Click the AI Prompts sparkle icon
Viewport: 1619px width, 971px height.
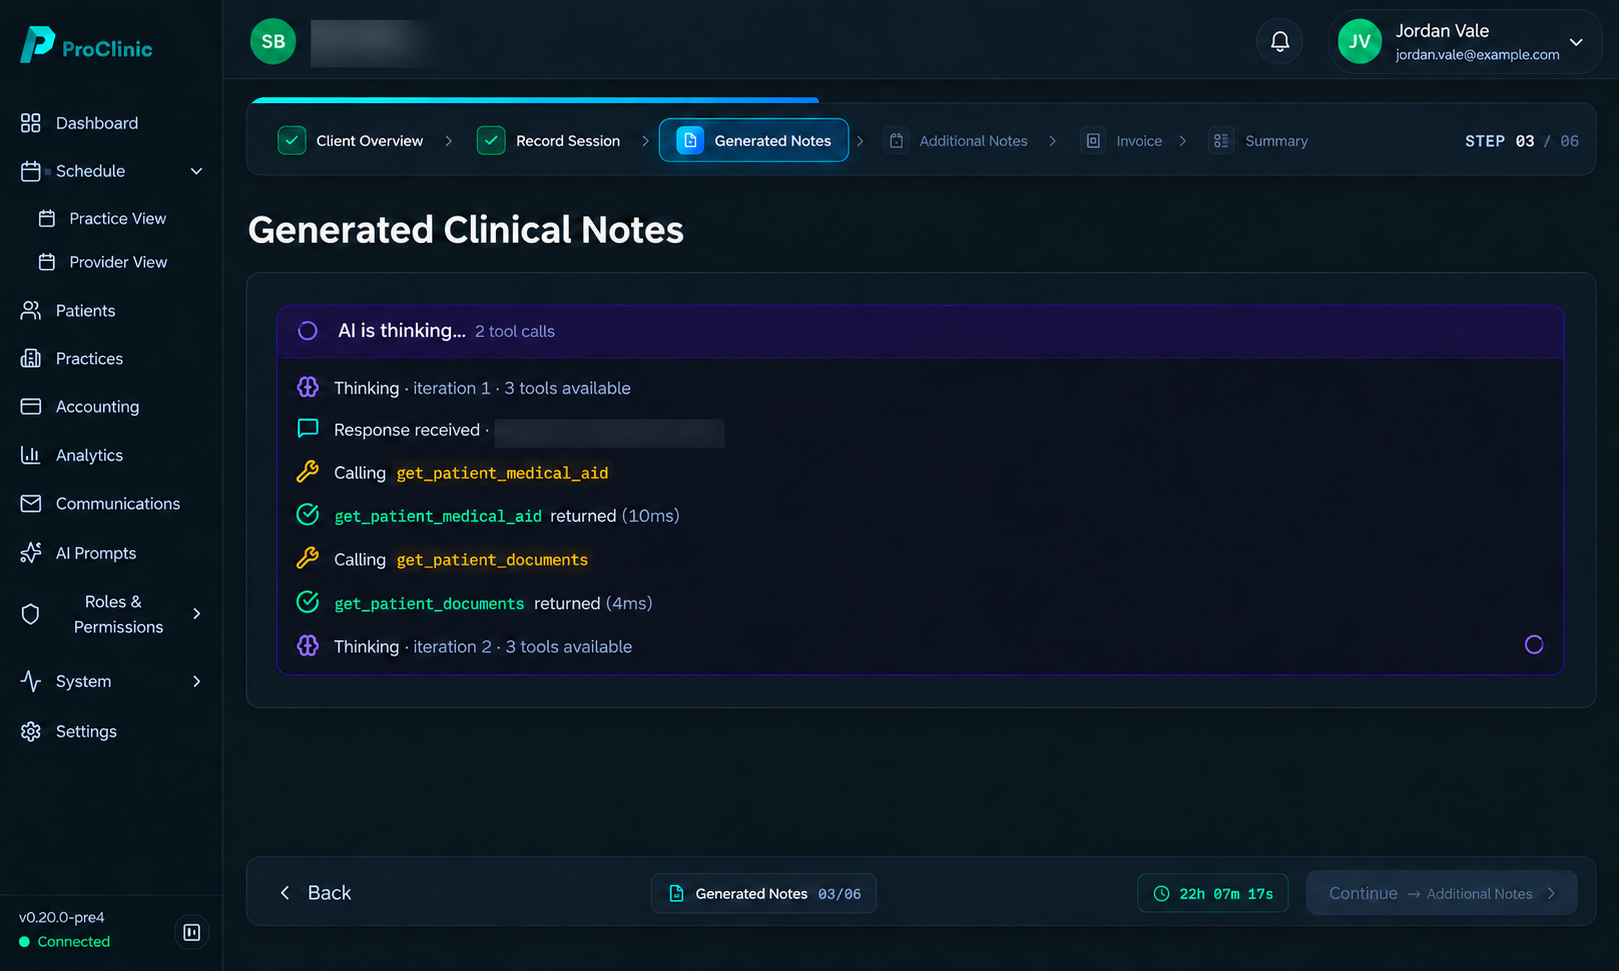(31, 553)
